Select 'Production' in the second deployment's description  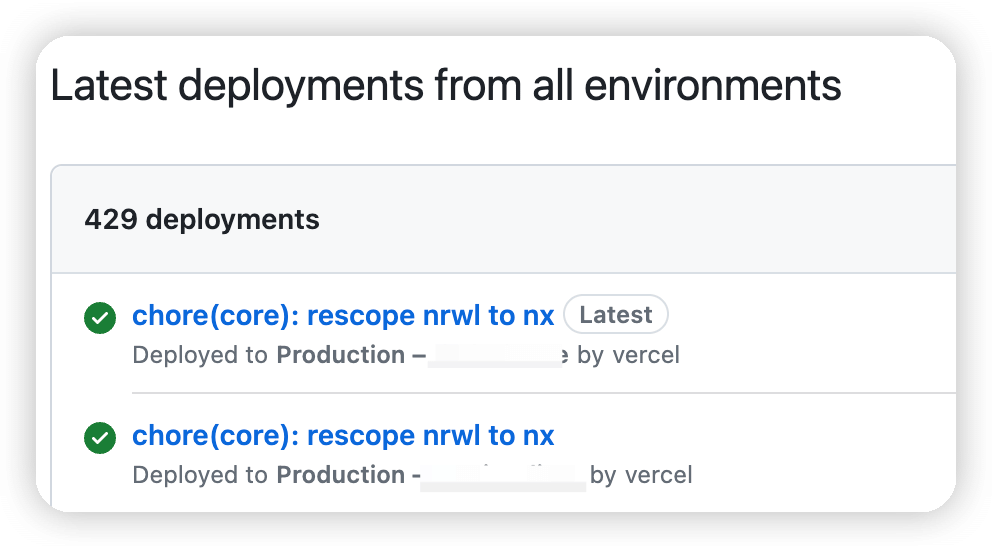pos(341,475)
